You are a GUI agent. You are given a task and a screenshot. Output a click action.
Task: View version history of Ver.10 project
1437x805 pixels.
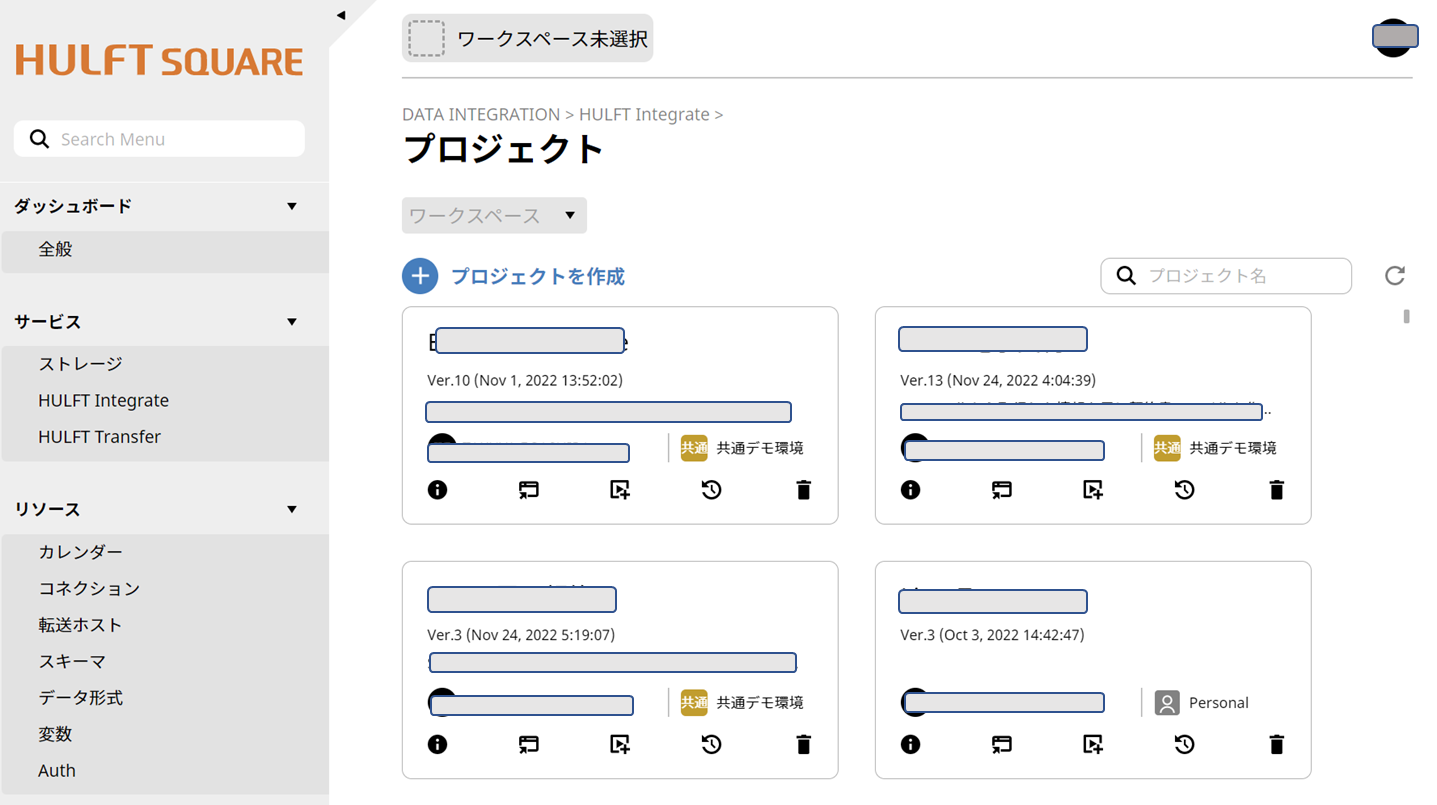pos(711,490)
